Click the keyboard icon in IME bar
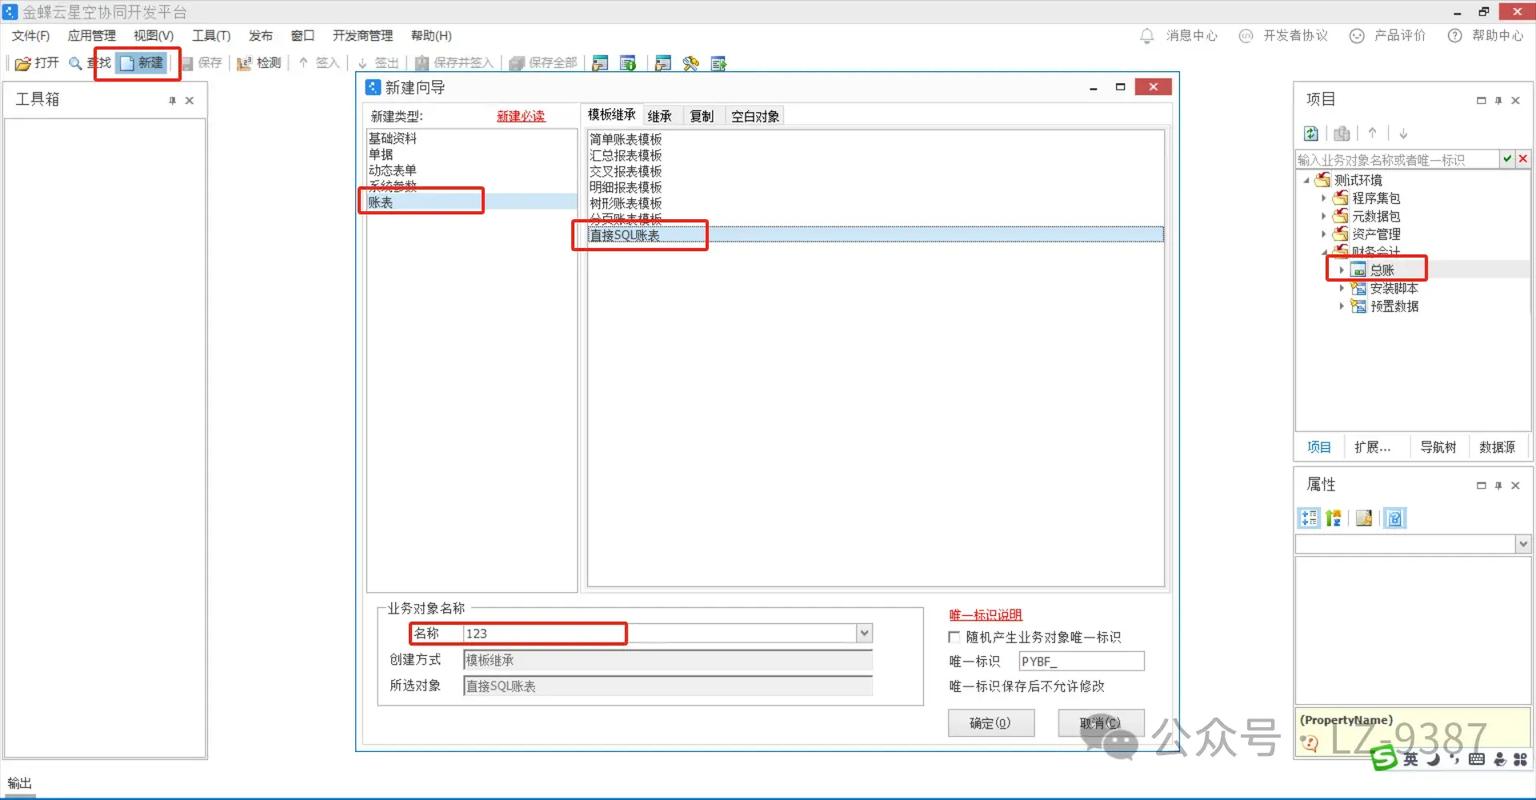1536x800 pixels. click(x=1477, y=760)
